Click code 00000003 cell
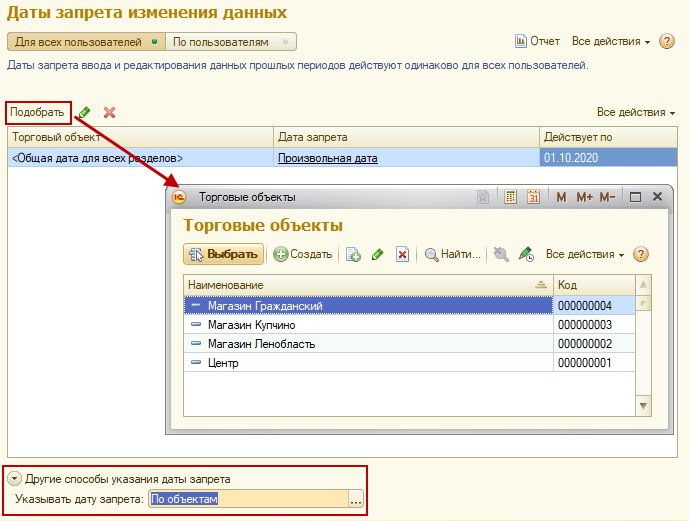This screenshot has height=521, width=689. coord(594,325)
